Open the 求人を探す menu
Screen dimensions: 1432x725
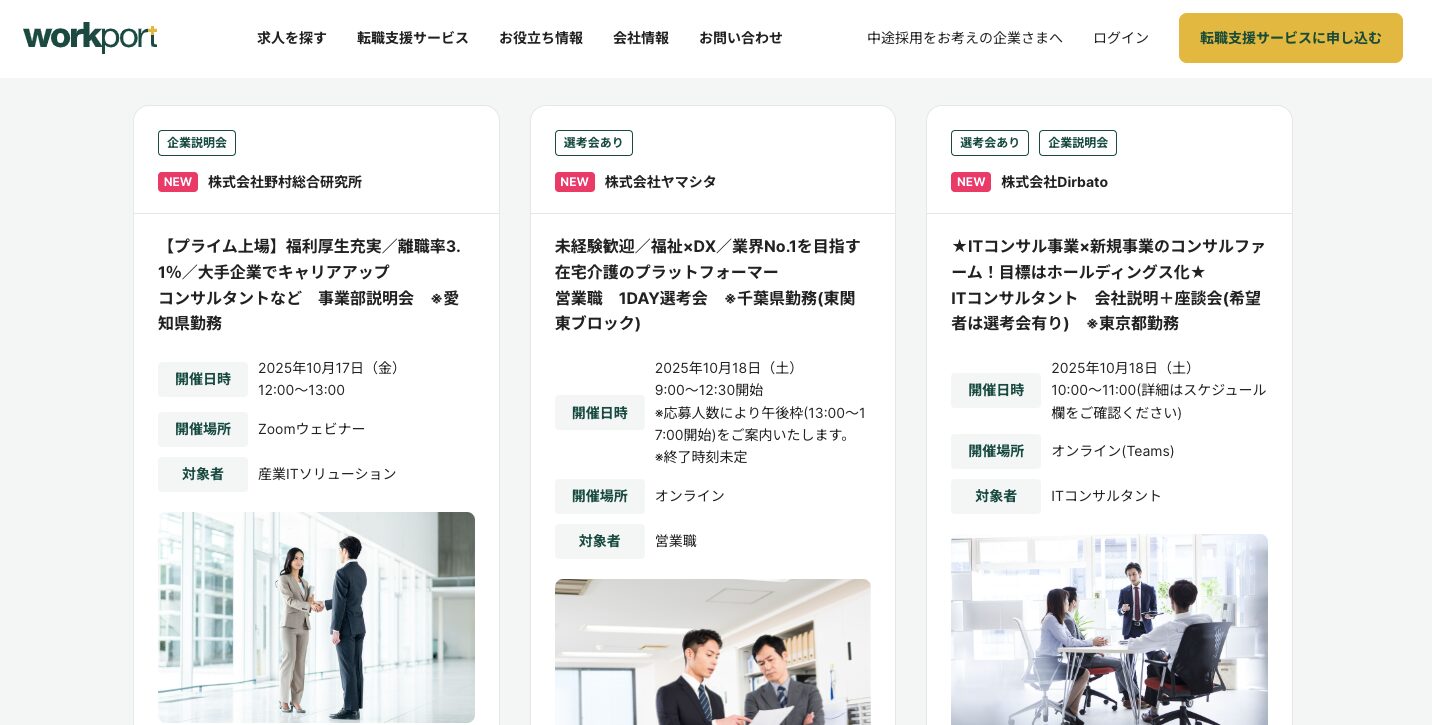(292, 38)
